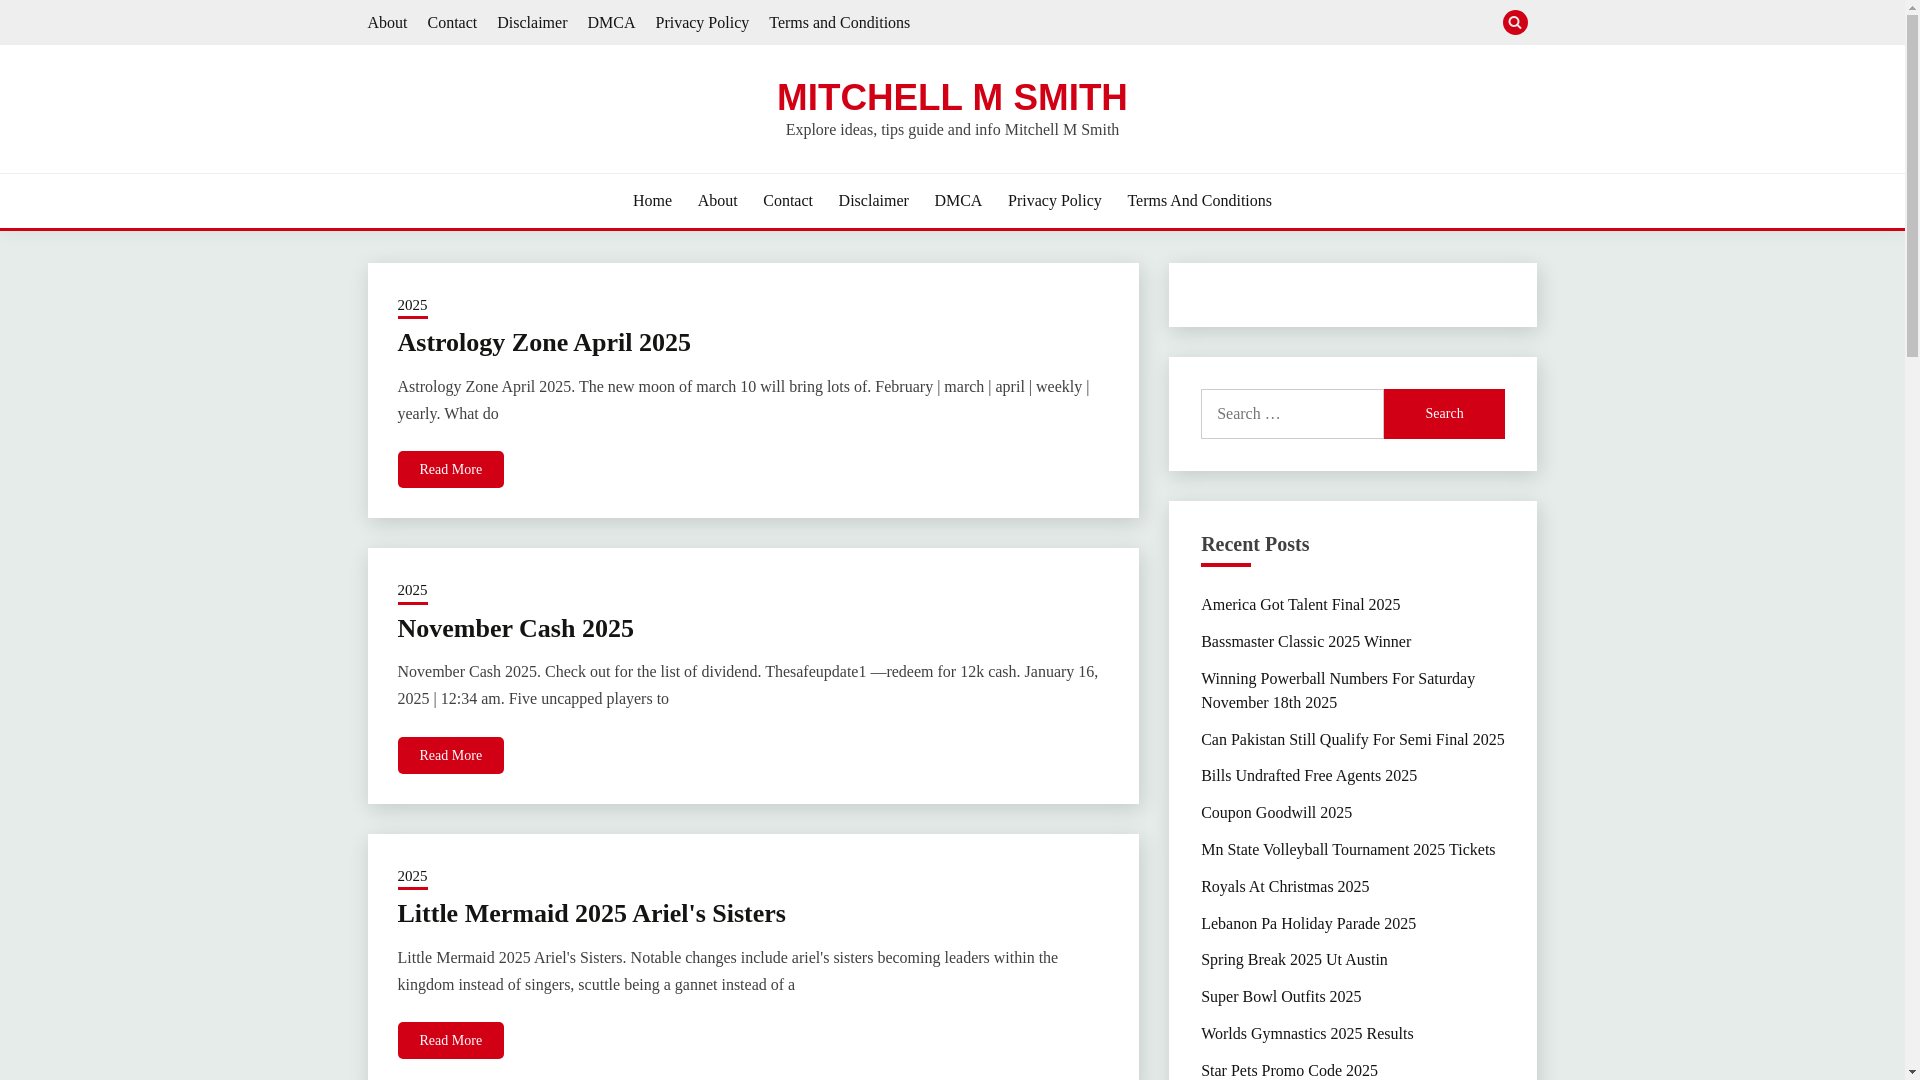Open Terms and Conditions in top utility bar

point(839,22)
